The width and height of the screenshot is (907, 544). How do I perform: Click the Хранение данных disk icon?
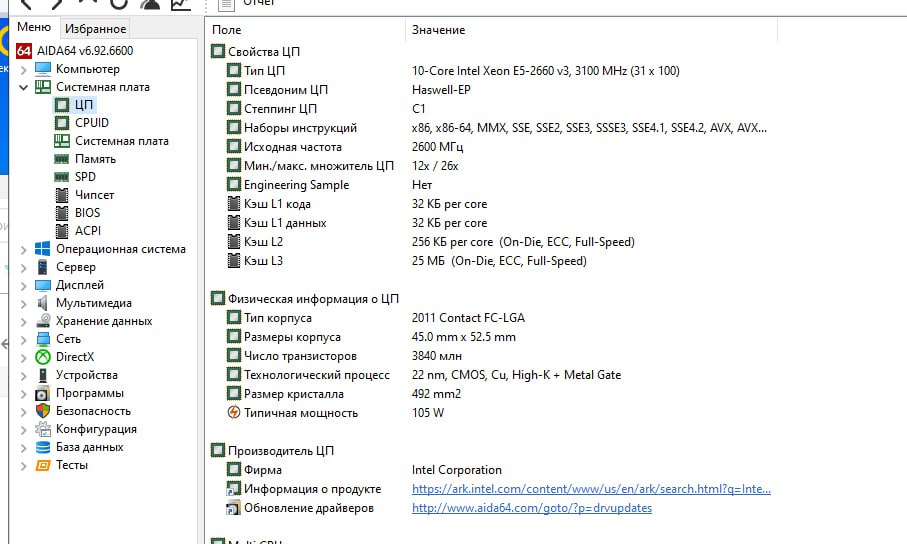point(43,321)
